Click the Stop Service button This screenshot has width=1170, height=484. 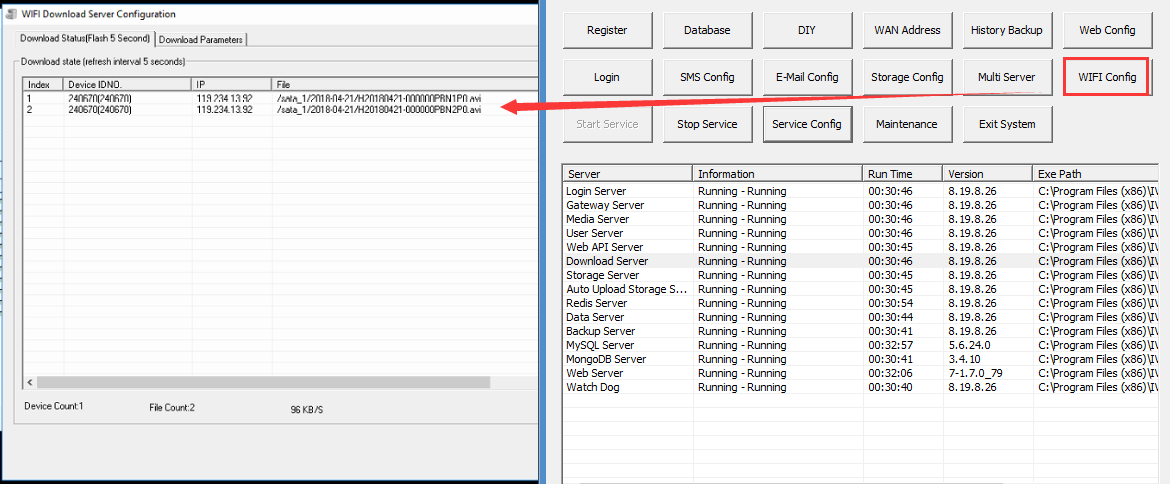707,124
